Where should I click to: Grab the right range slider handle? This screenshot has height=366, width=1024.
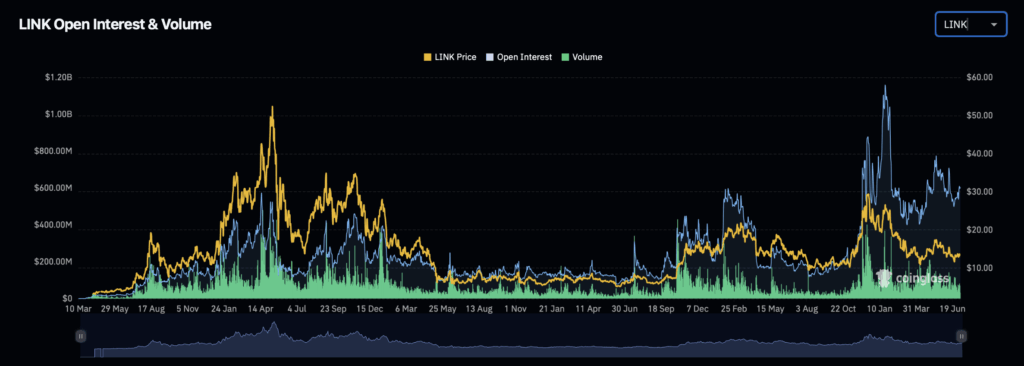click(961, 336)
